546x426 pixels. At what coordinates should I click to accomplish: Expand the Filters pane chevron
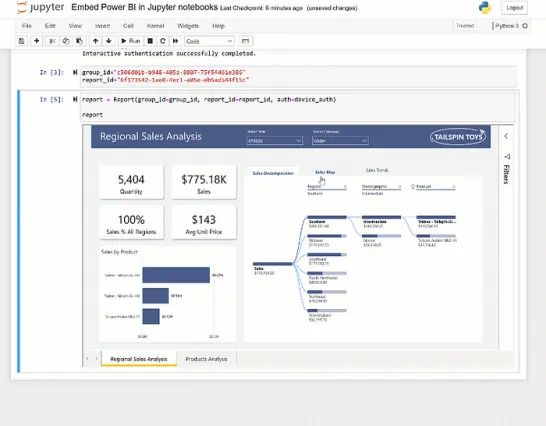(x=506, y=136)
